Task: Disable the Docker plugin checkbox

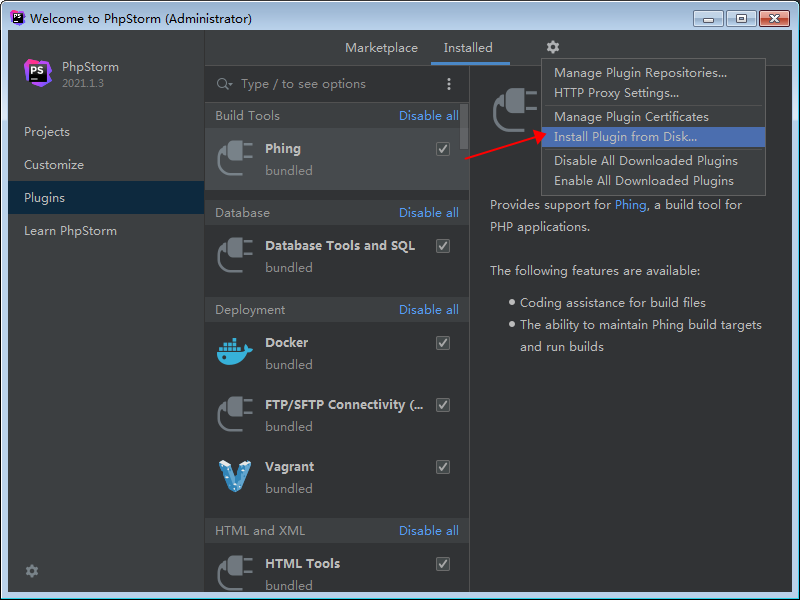Action: 443,343
